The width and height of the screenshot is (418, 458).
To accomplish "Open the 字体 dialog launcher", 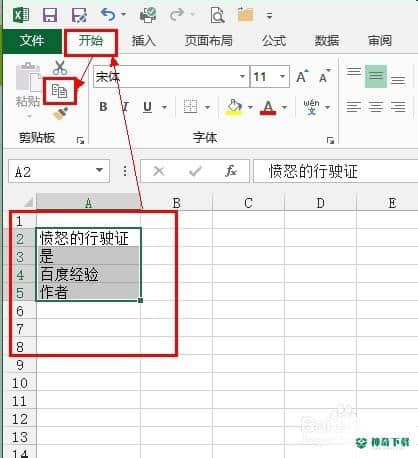I will click(330, 141).
